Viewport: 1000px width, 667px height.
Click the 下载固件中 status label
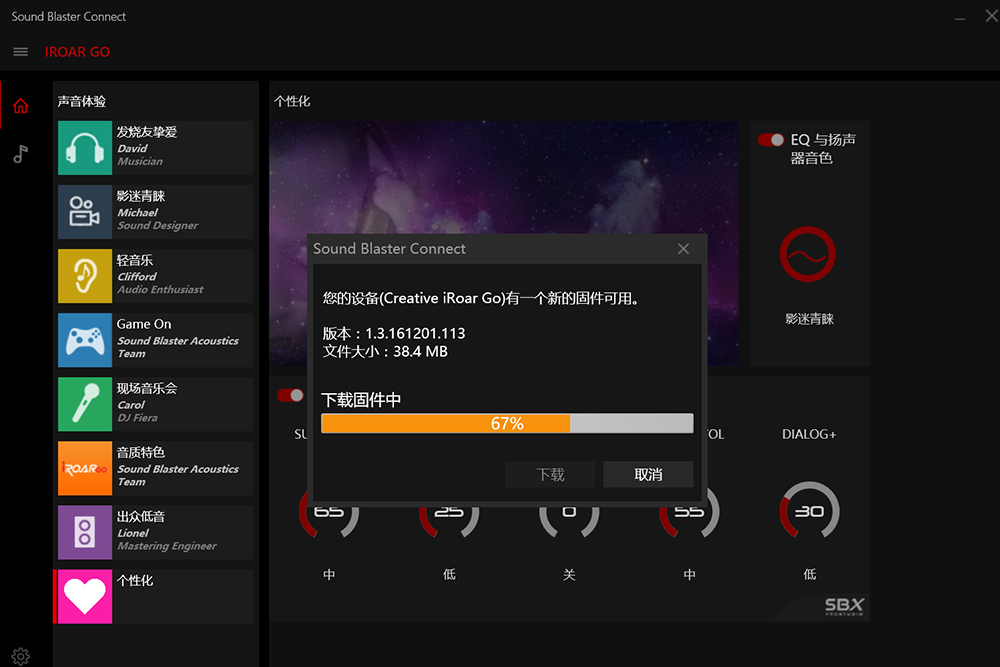click(361, 400)
